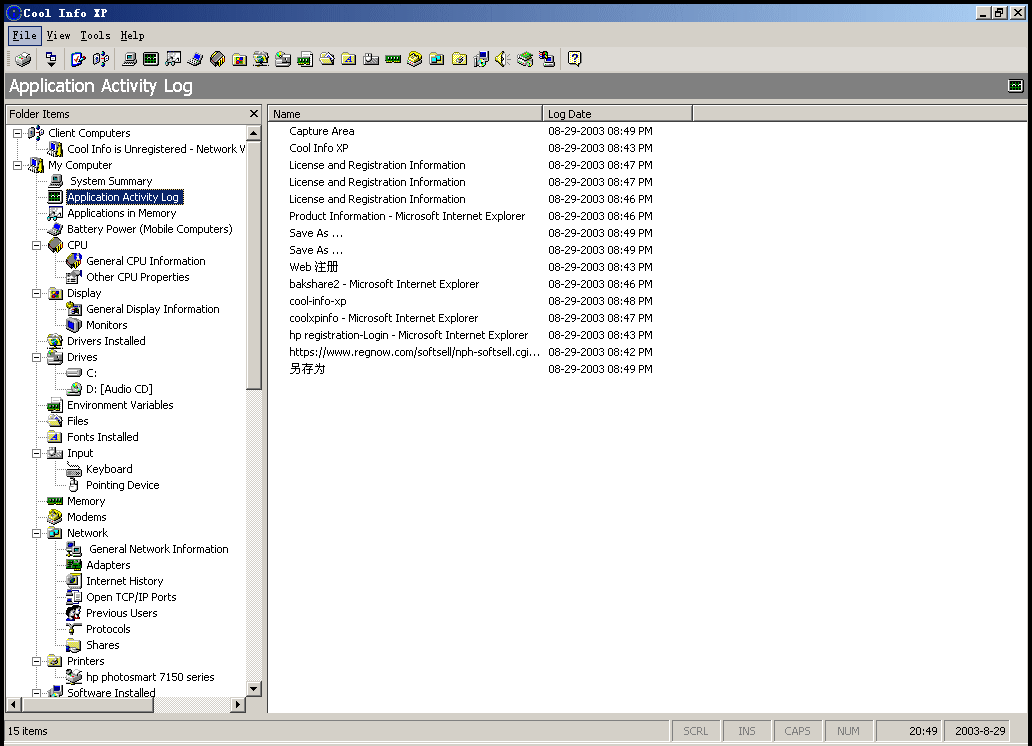
Task: Select the cool-info-xp log entry
Action: tap(317, 301)
